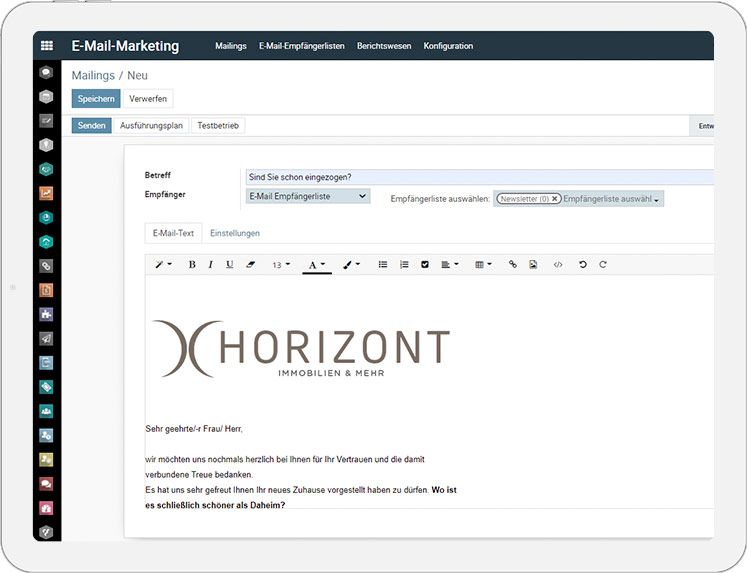Screen dimensions: 747x573
Task: Open the dark red chat bubbles sidebar app
Action: 46,484
